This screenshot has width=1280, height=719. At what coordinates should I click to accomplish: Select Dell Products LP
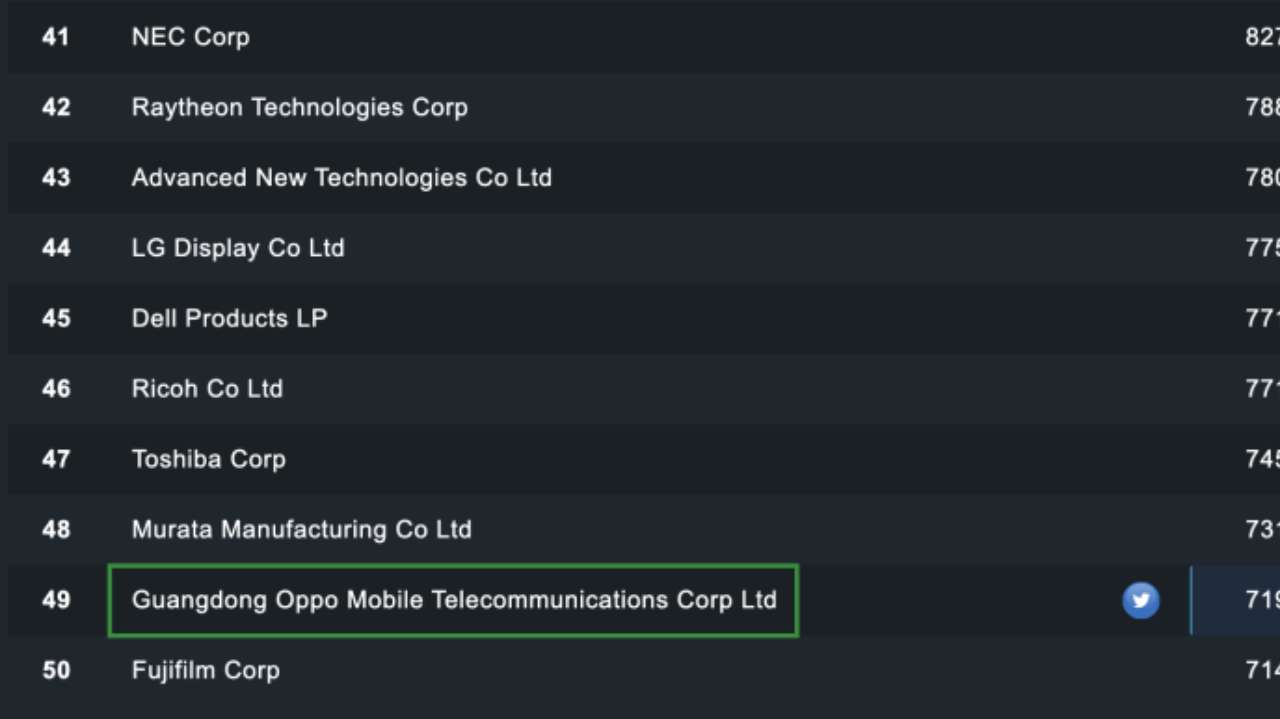230,318
